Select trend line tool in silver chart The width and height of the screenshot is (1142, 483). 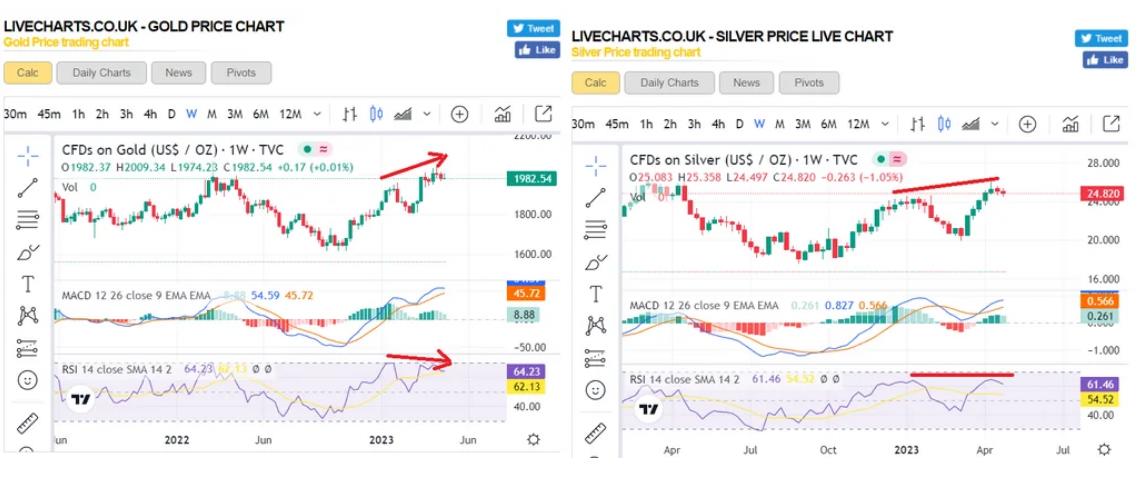[596, 197]
